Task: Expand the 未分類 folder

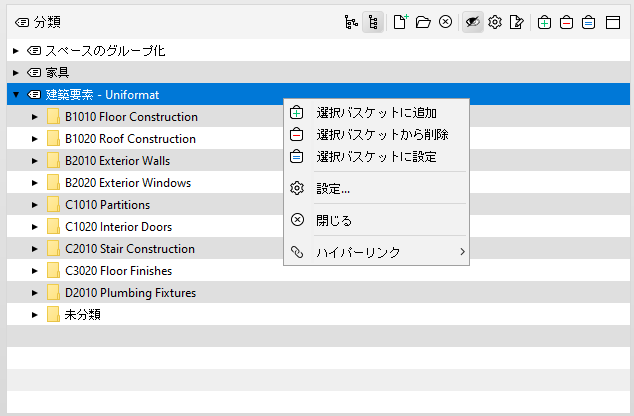Action: pos(35,315)
